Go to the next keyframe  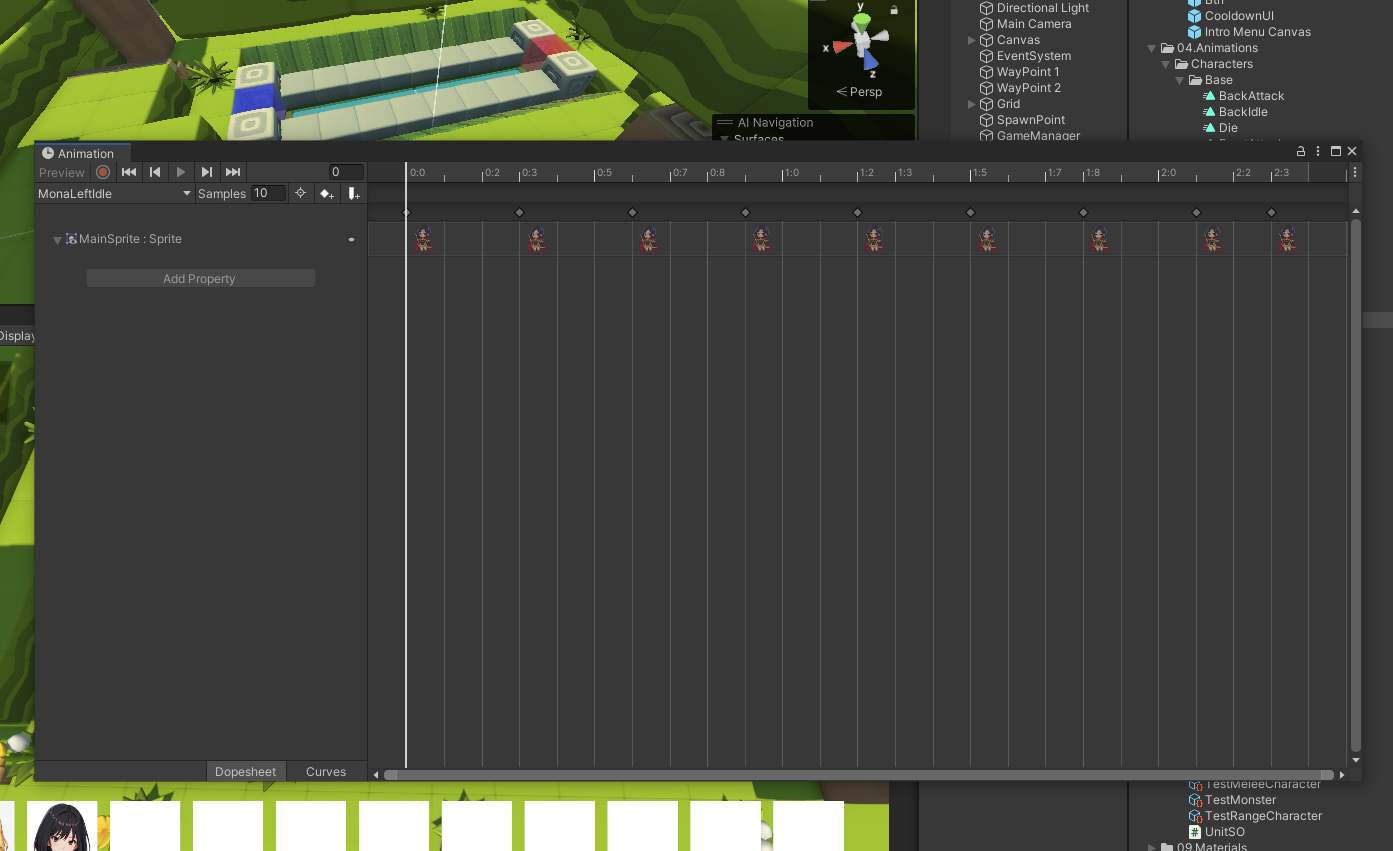[x=207, y=172]
